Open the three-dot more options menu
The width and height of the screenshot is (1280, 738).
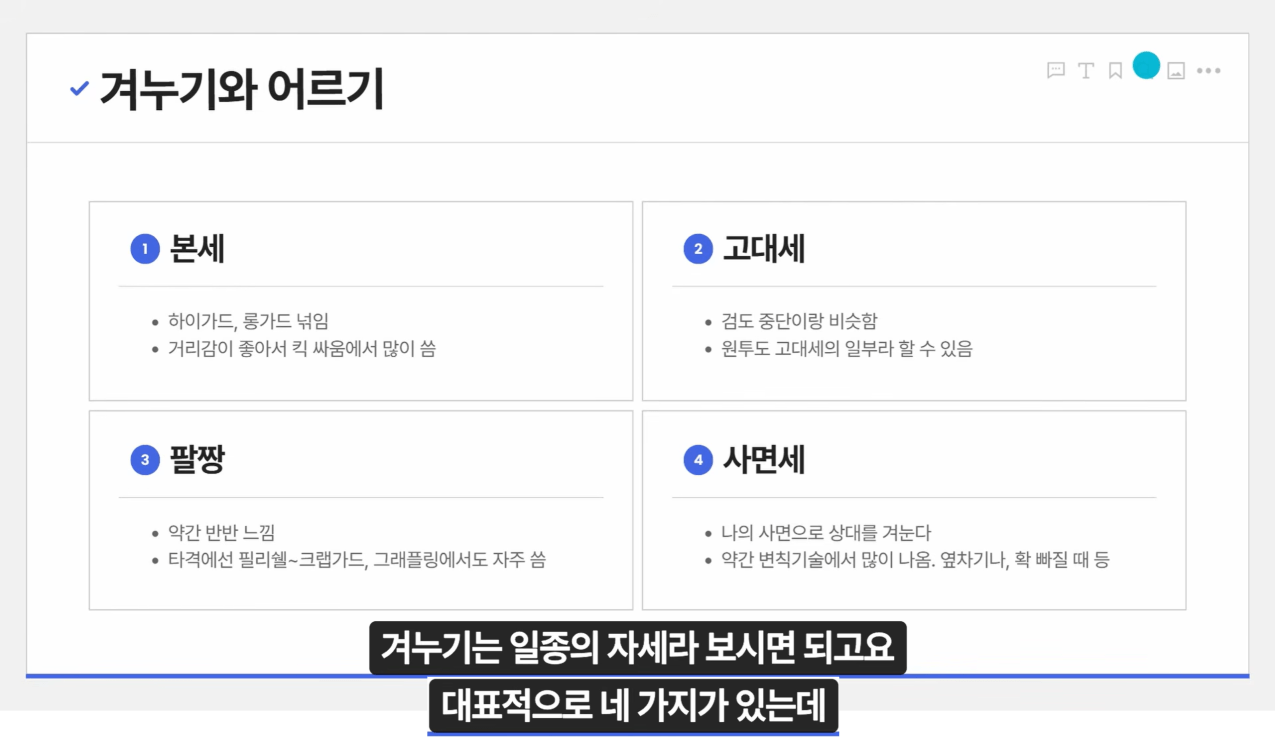1209,70
